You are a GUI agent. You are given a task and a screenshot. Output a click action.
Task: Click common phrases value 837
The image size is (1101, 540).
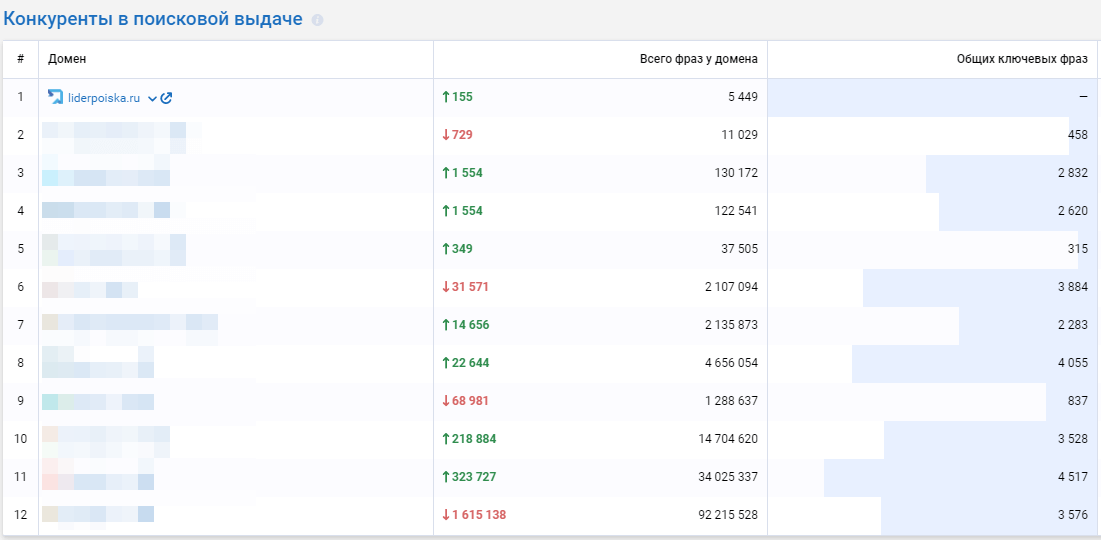click(1078, 400)
